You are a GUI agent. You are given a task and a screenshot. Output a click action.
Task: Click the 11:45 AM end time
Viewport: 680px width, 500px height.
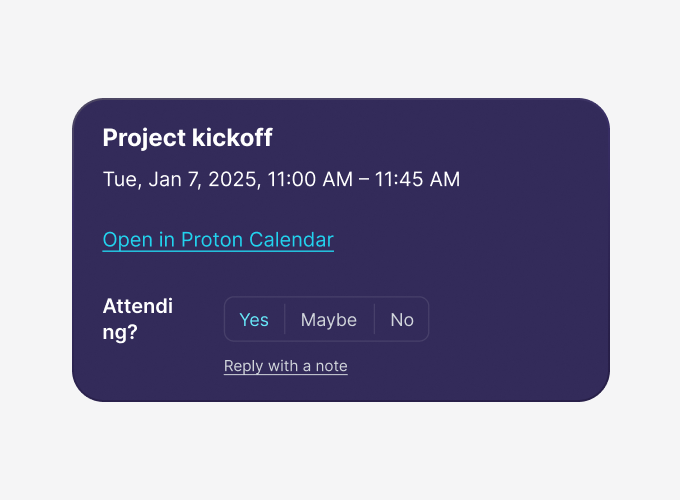417,180
